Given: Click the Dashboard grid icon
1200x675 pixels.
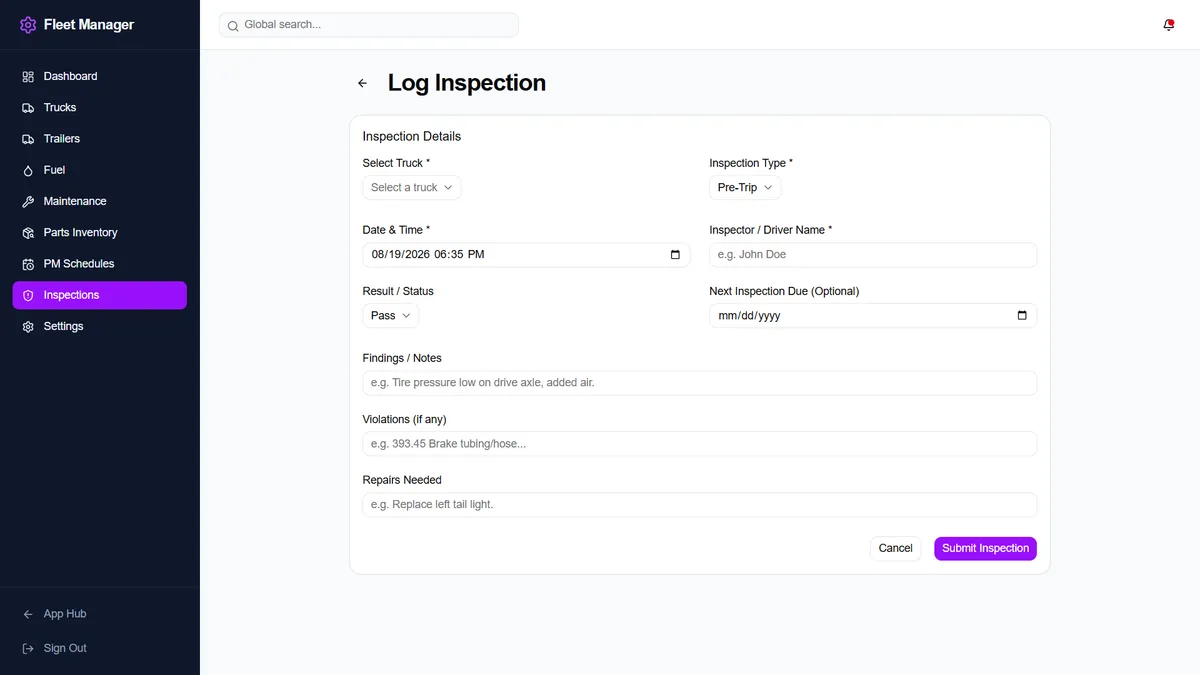Looking at the screenshot, I should coord(28,76).
